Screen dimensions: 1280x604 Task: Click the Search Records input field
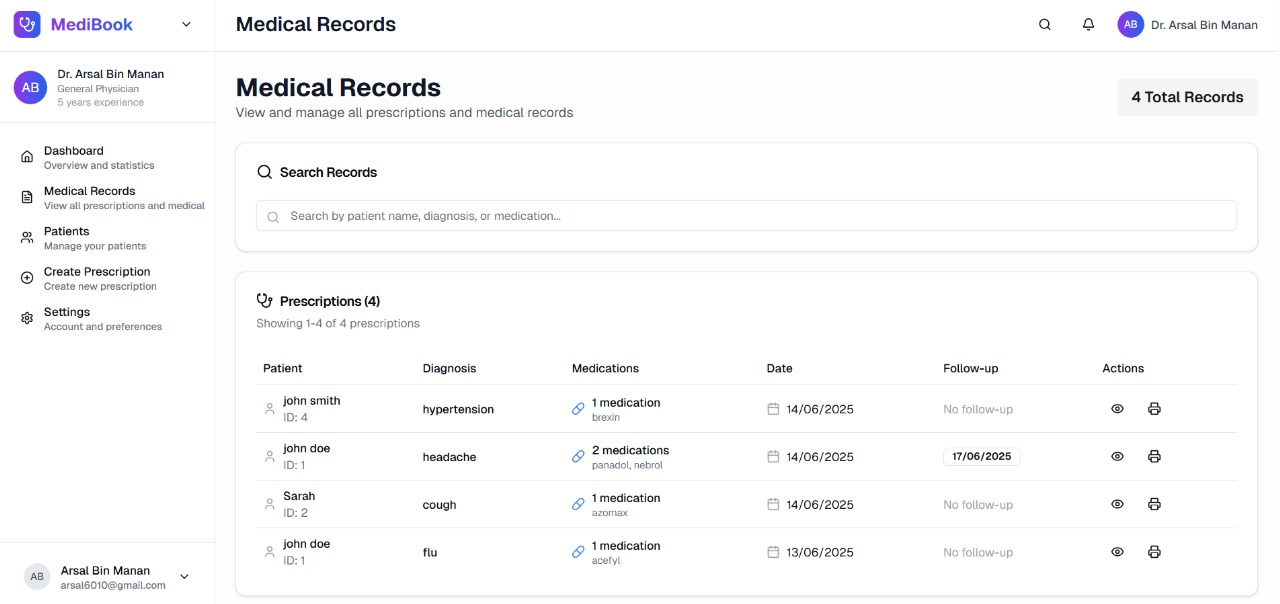point(746,216)
